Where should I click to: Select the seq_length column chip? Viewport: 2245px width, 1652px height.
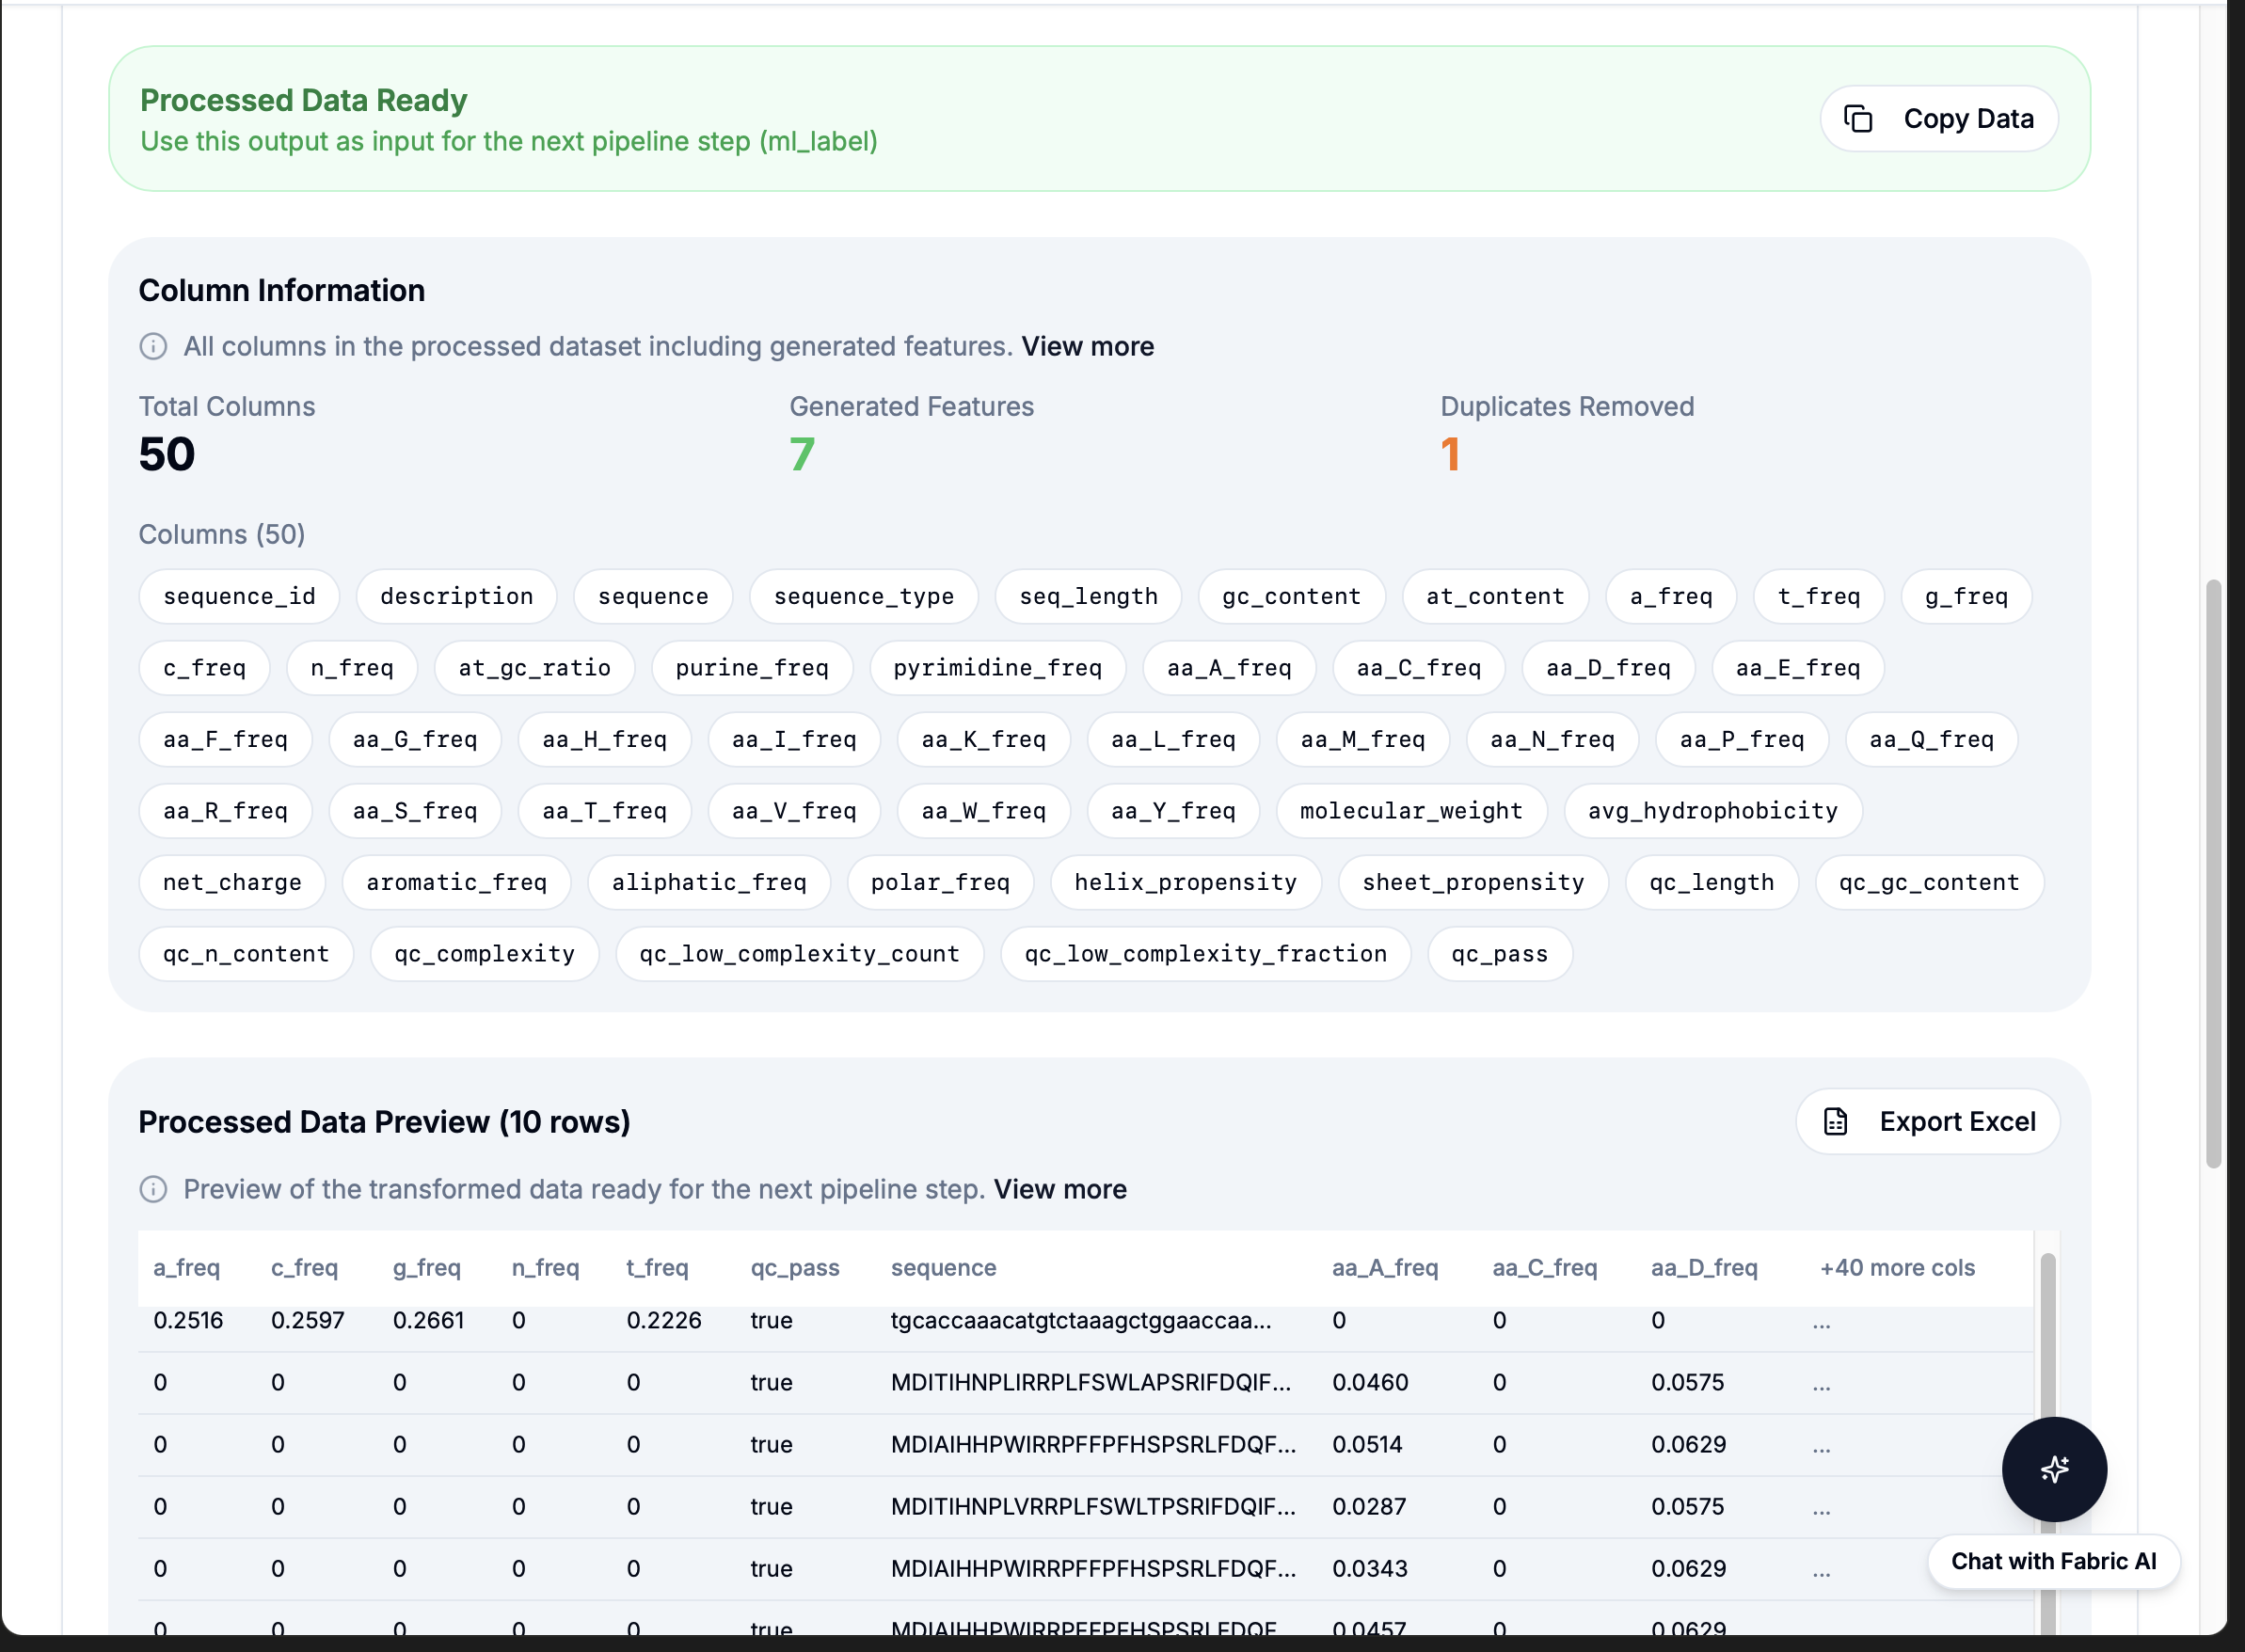coord(1088,596)
